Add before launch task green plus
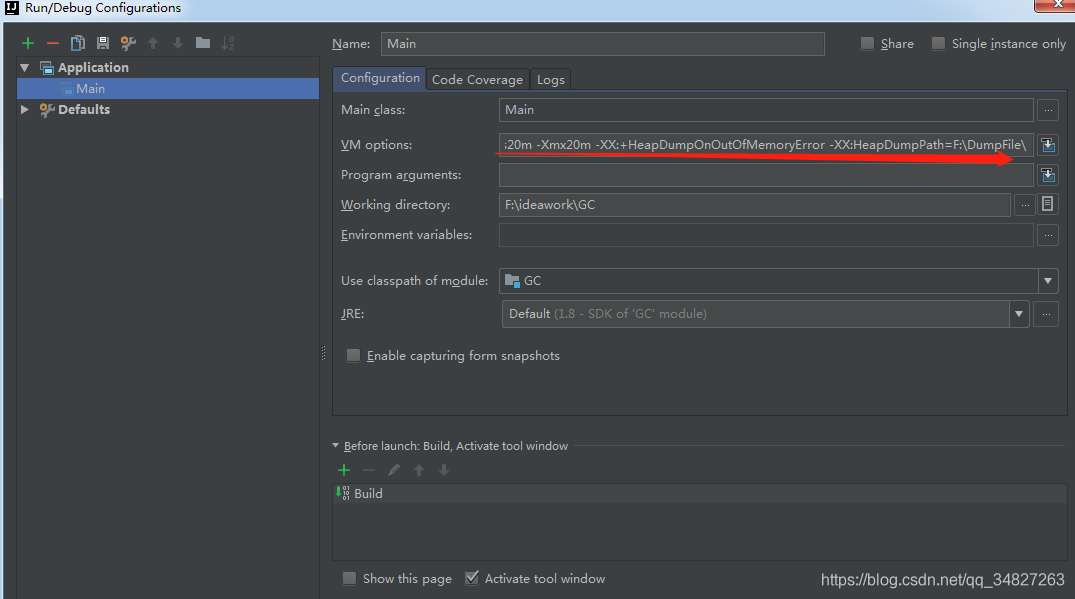The width and height of the screenshot is (1075, 599). [x=344, y=470]
